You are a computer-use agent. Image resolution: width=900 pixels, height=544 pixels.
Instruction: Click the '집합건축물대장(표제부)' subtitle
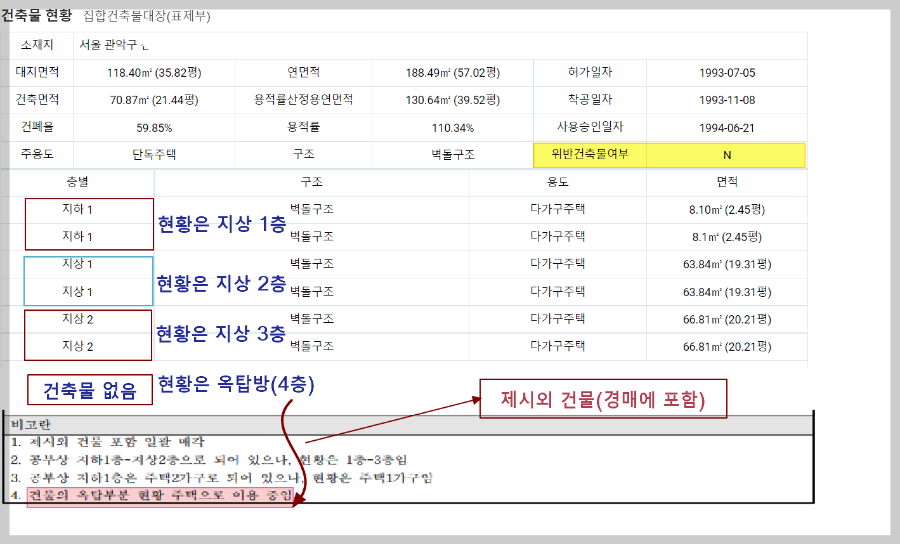pyautogui.click(x=147, y=16)
